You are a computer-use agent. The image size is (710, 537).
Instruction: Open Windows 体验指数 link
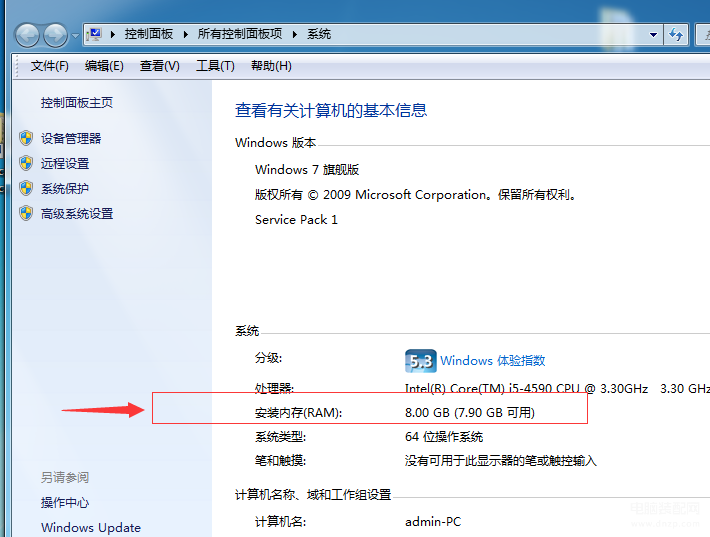[493, 361]
